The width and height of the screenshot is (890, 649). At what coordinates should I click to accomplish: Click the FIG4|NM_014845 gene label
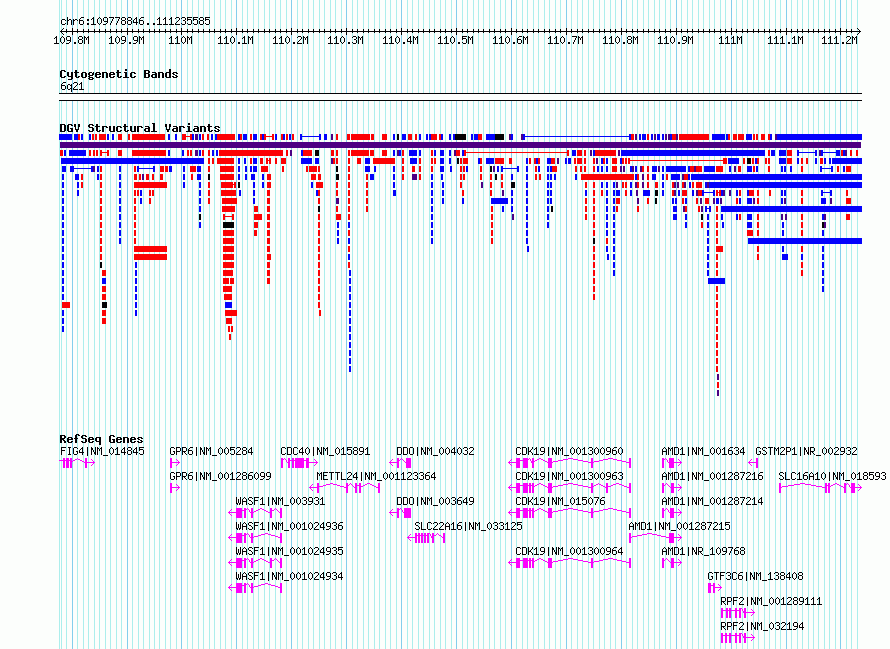(102, 451)
